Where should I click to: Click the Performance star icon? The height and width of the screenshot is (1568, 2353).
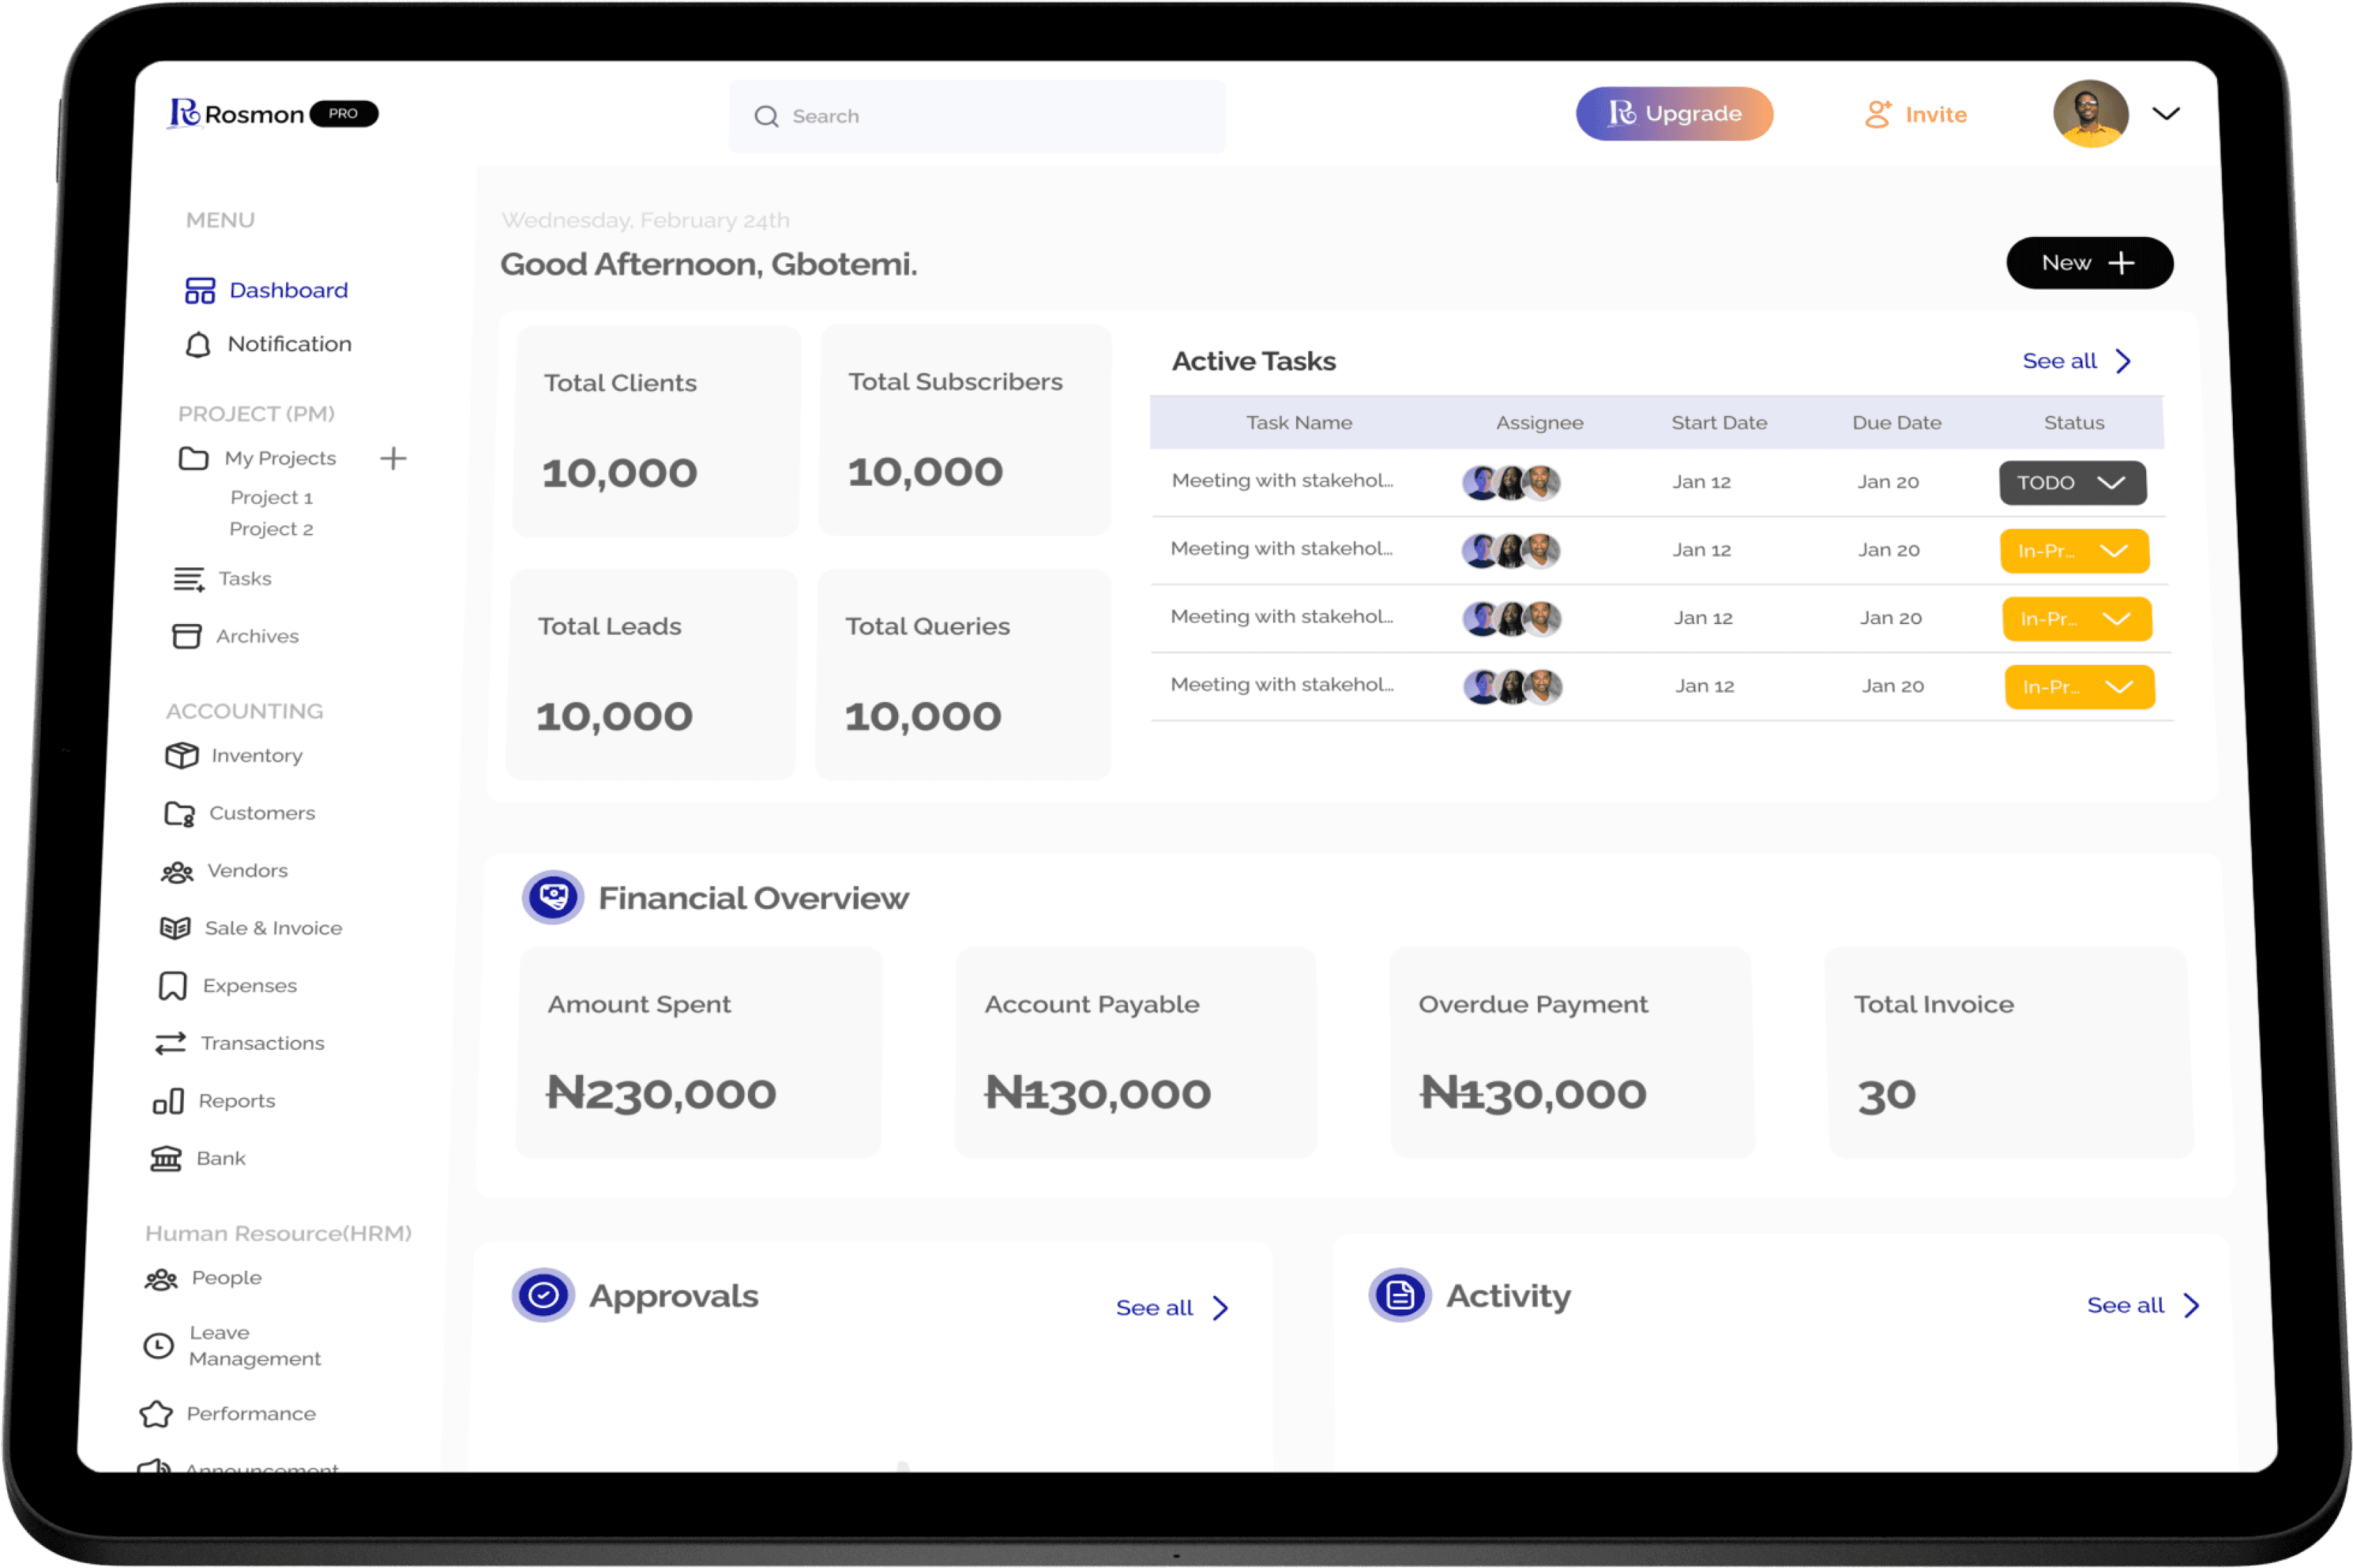click(x=156, y=1414)
